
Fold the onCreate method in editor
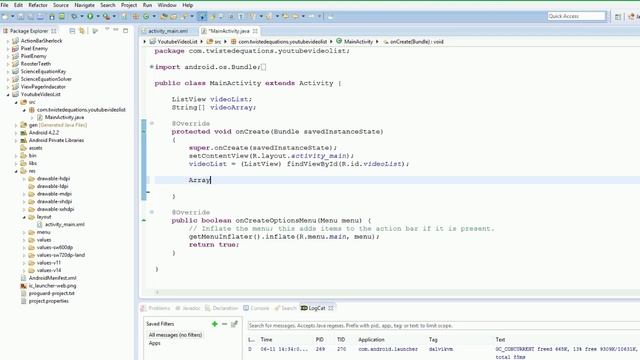tap(152, 123)
